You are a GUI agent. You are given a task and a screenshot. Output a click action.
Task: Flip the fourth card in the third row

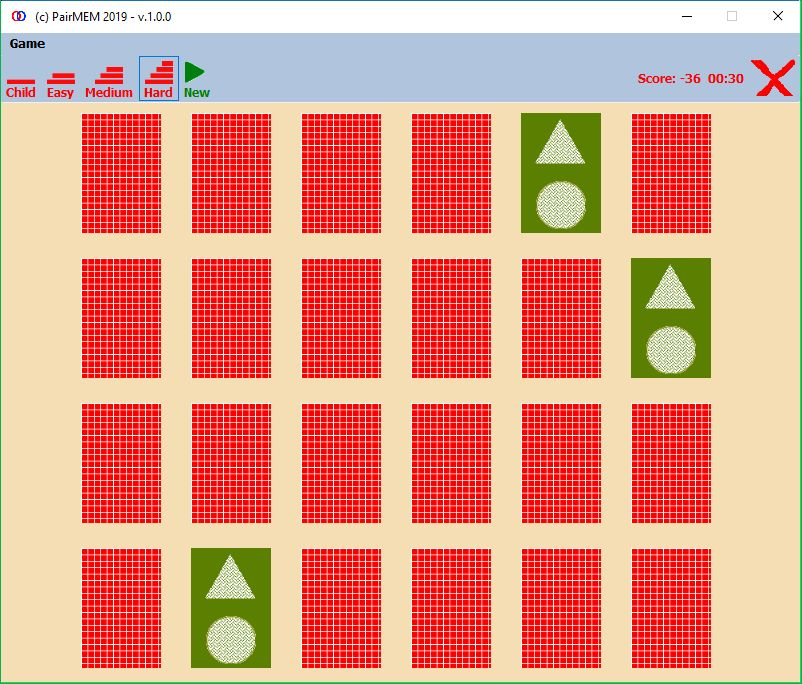pyautogui.click(x=451, y=463)
